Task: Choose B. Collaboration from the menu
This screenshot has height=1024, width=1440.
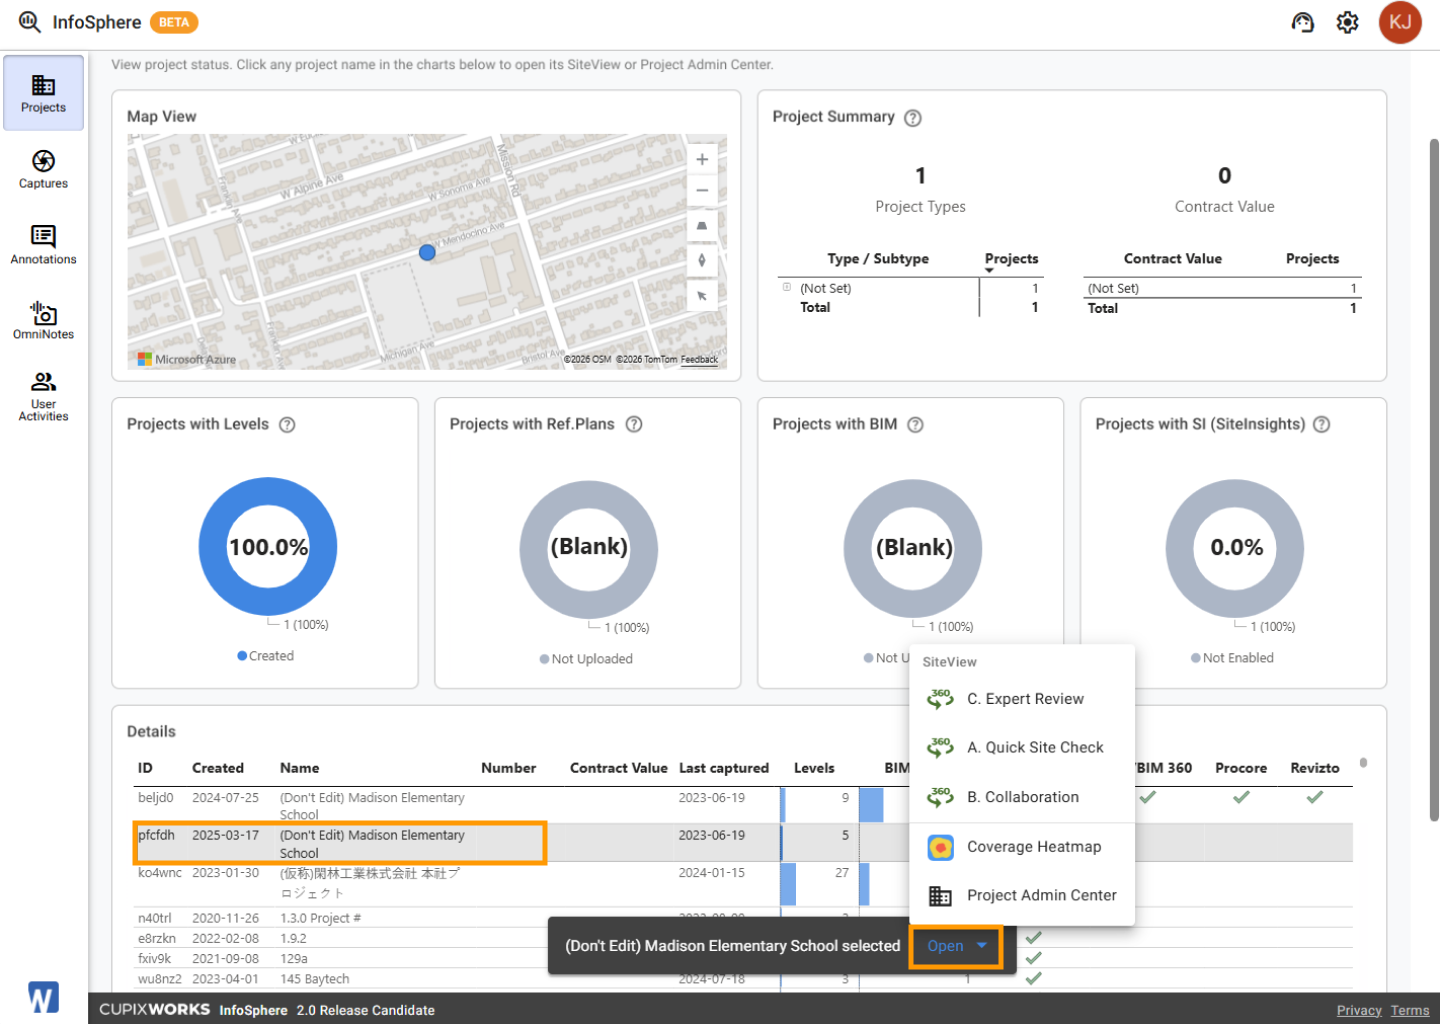Action: click(1022, 797)
